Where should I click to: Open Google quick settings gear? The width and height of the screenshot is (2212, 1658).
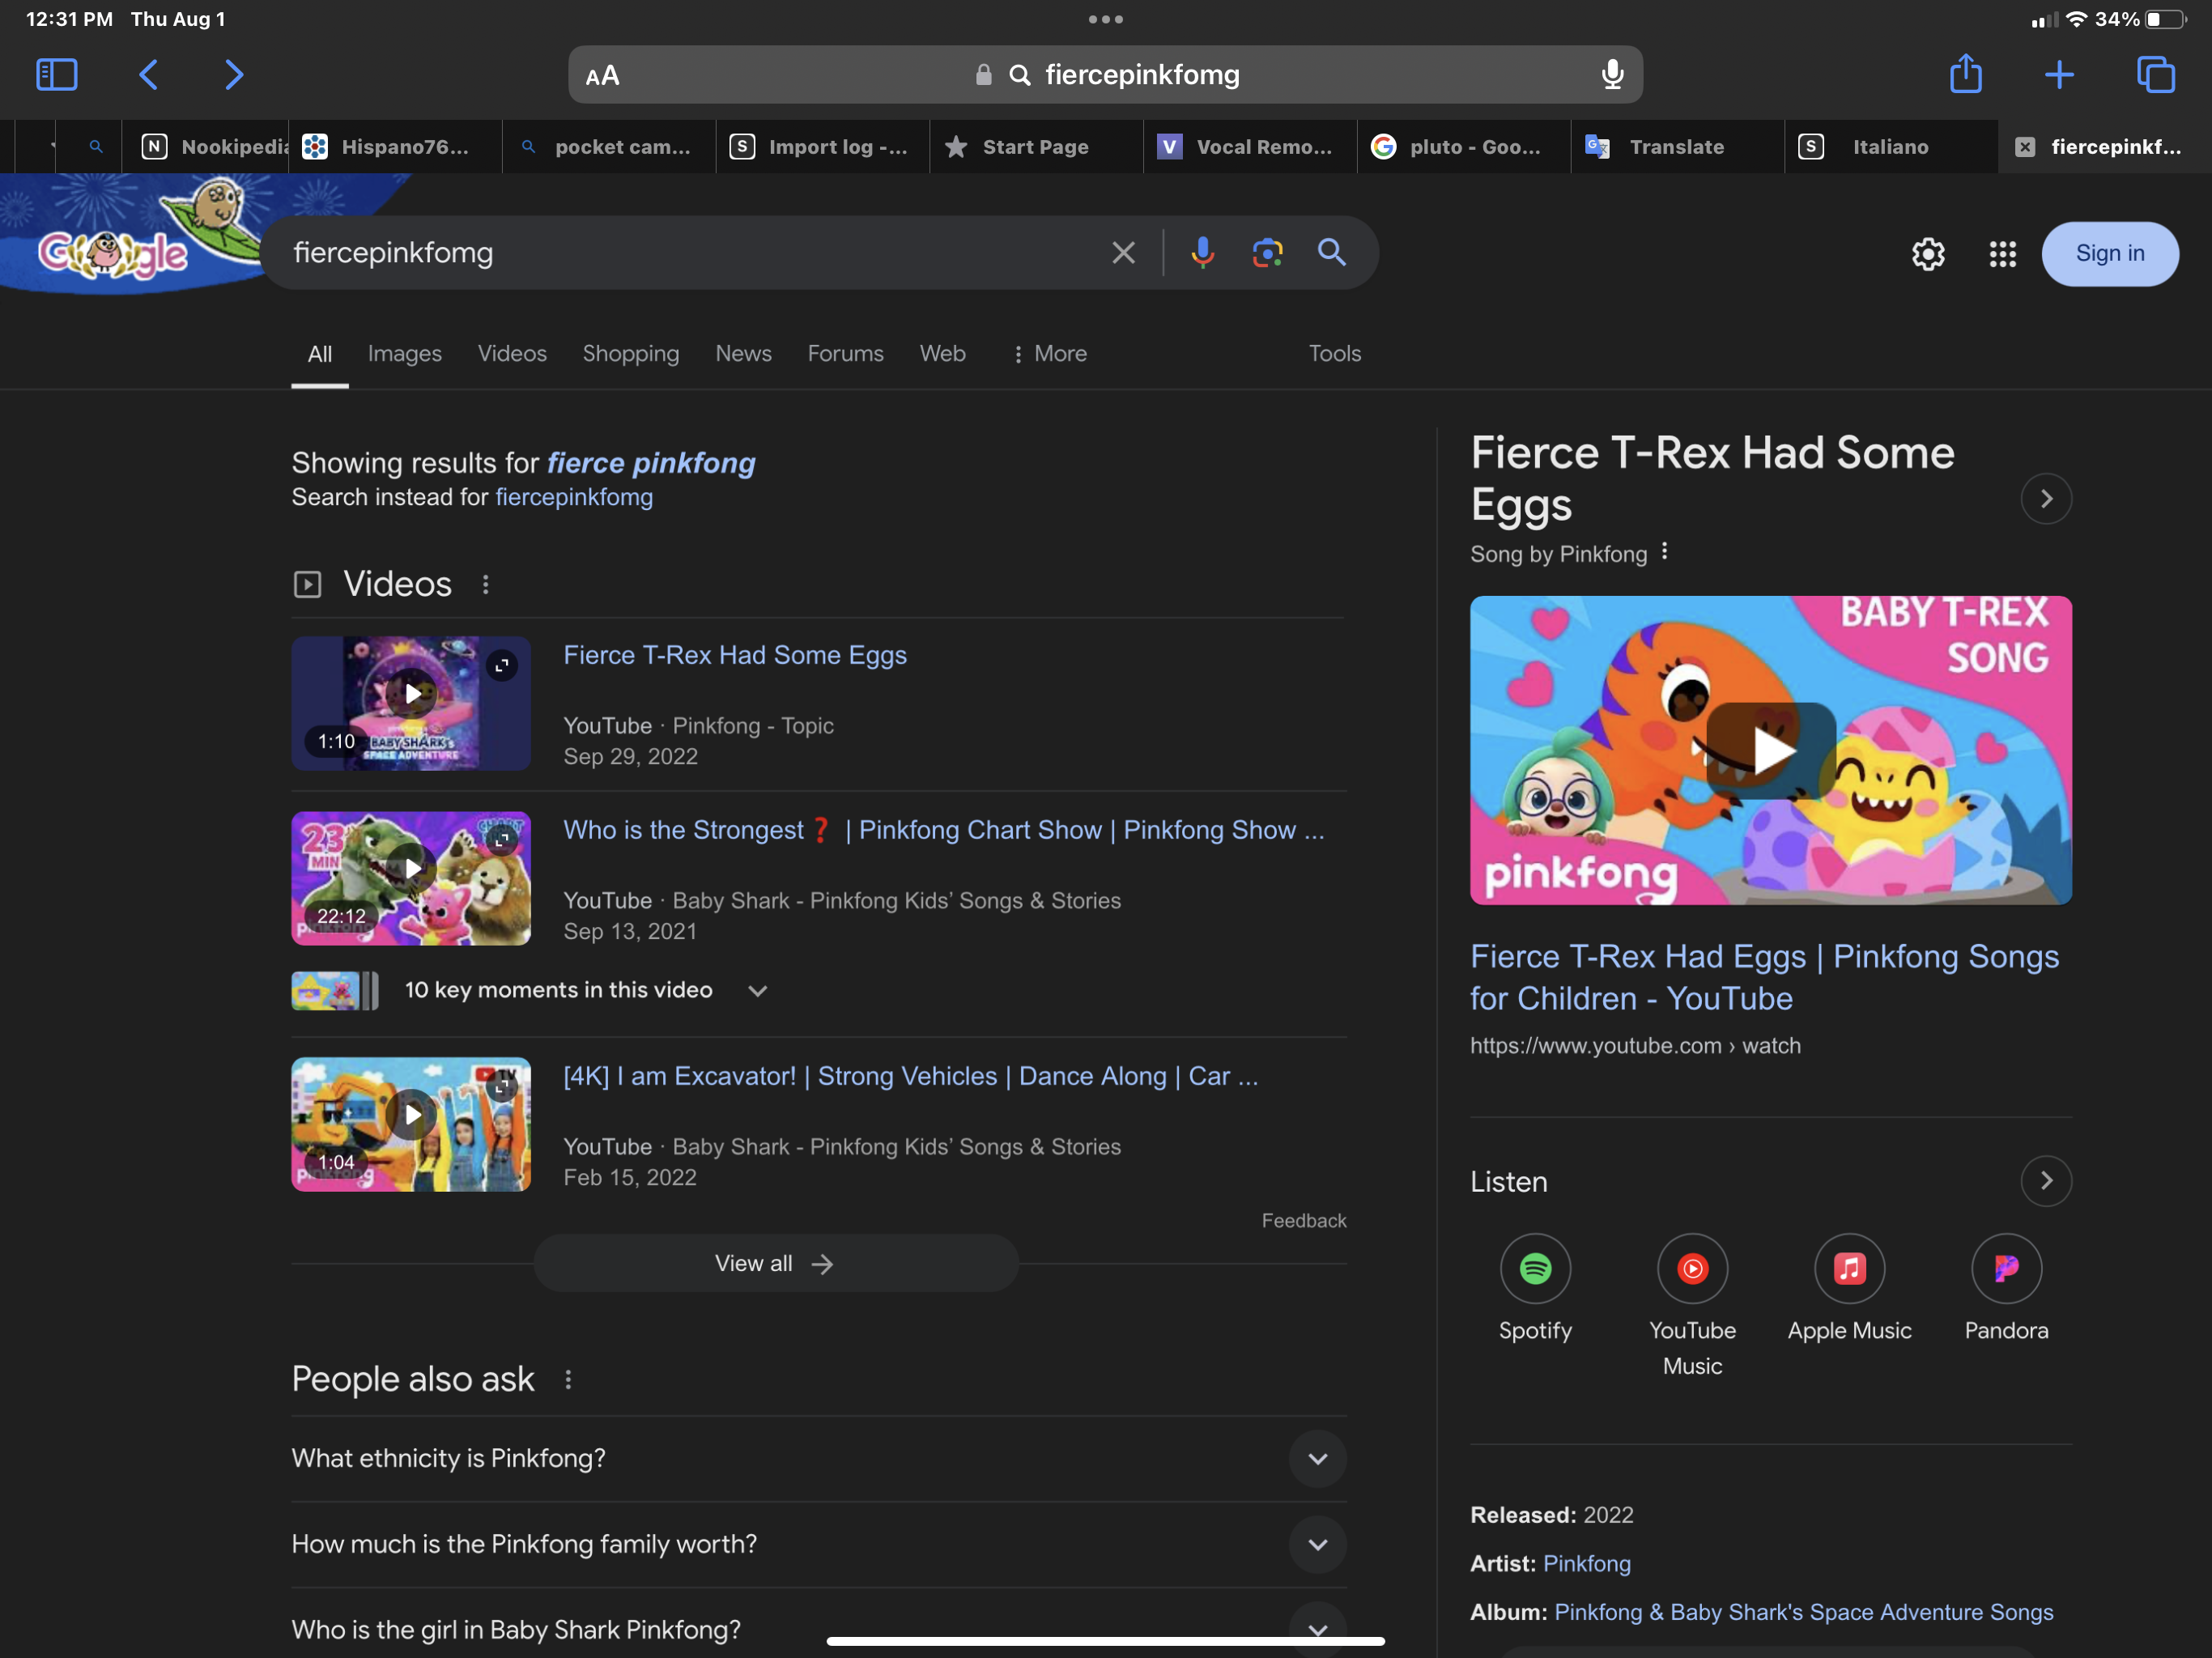tap(1928, 254)
